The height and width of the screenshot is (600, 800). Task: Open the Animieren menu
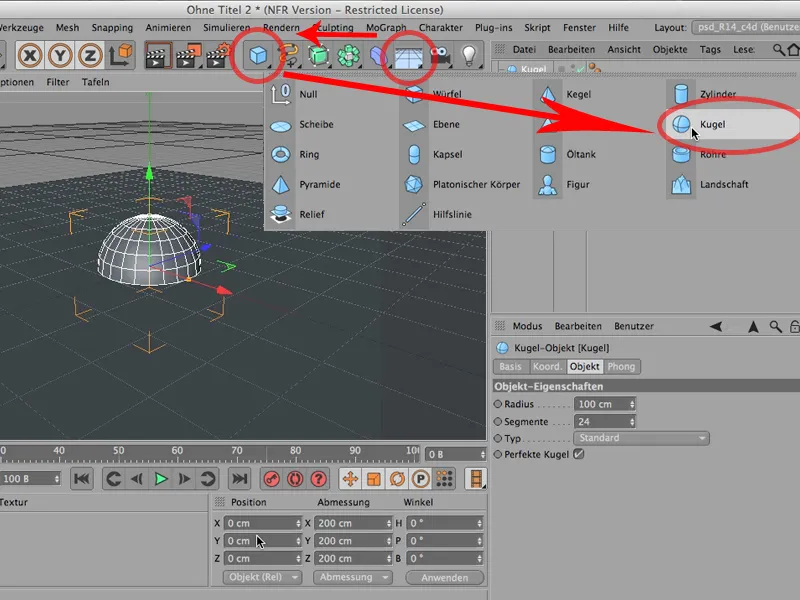(x=168, y=28)
